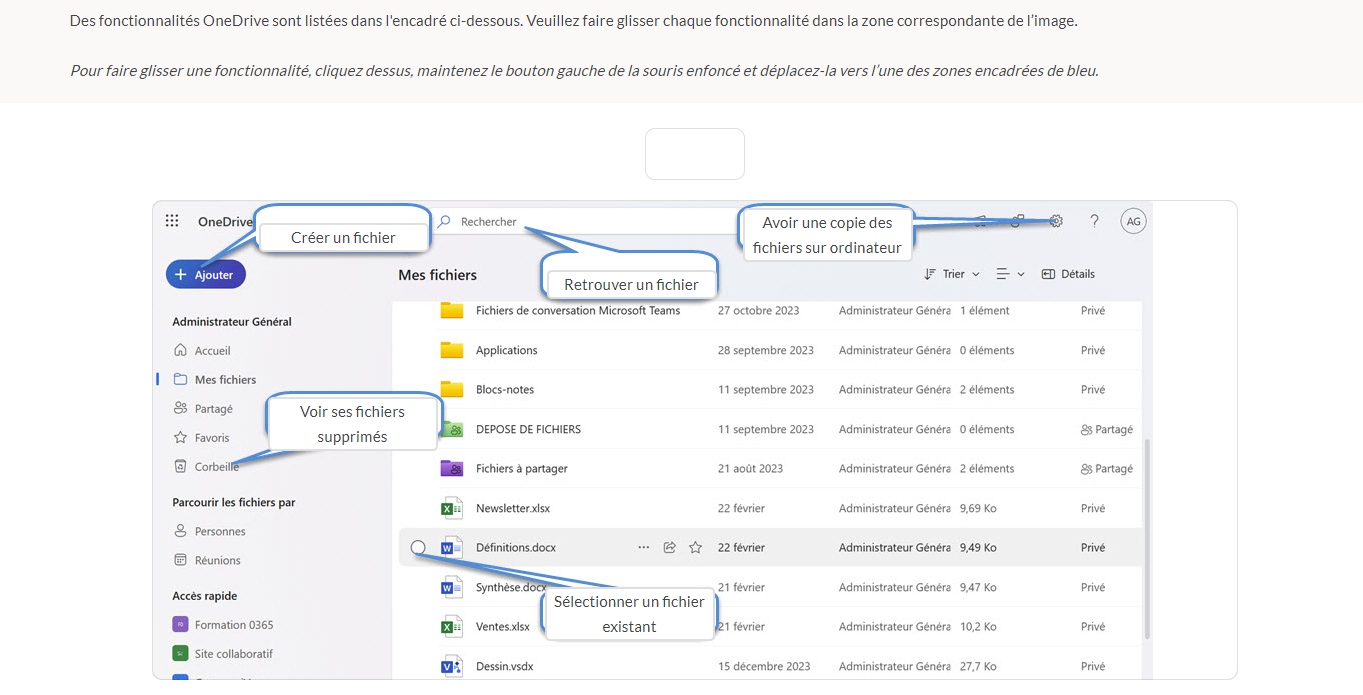Click the Excel icon of Newsletter.xlsx
Viewport: 1363px width, 695px height.
[452, 508]
